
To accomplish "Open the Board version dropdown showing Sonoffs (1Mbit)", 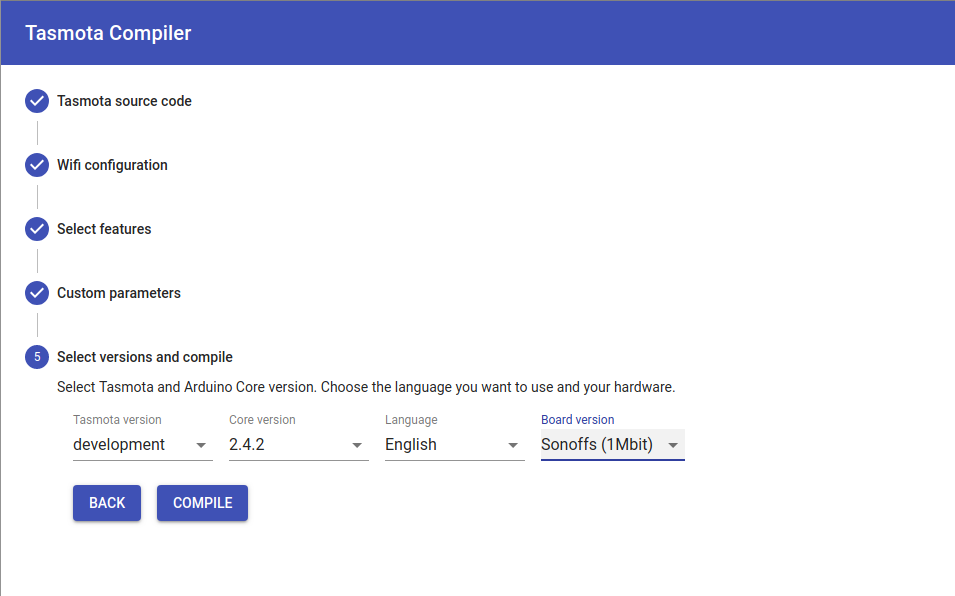I will (x=613, y=445).
